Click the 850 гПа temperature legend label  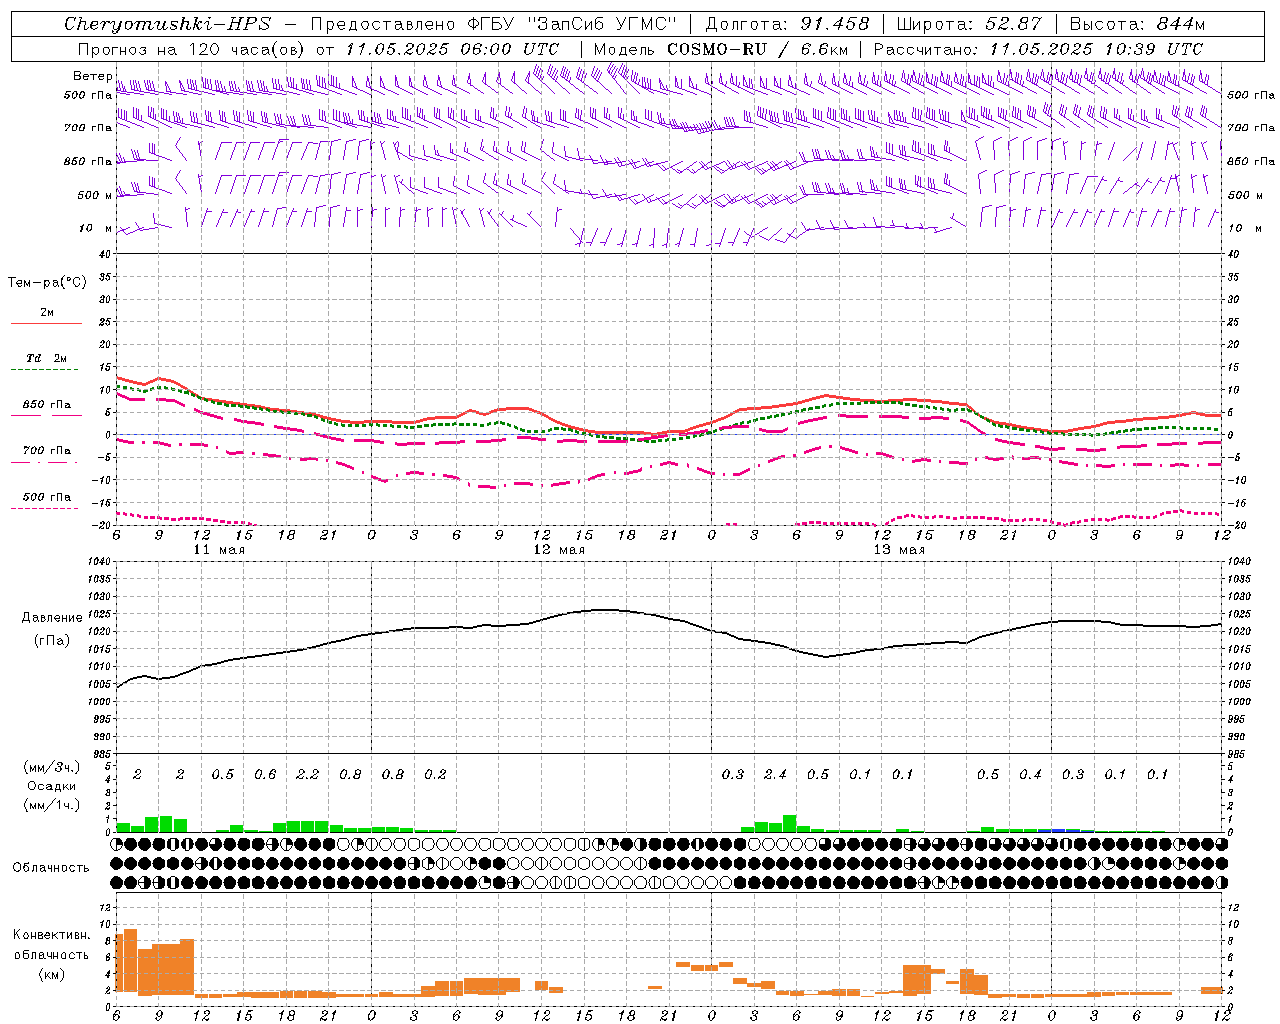[47, 405]
